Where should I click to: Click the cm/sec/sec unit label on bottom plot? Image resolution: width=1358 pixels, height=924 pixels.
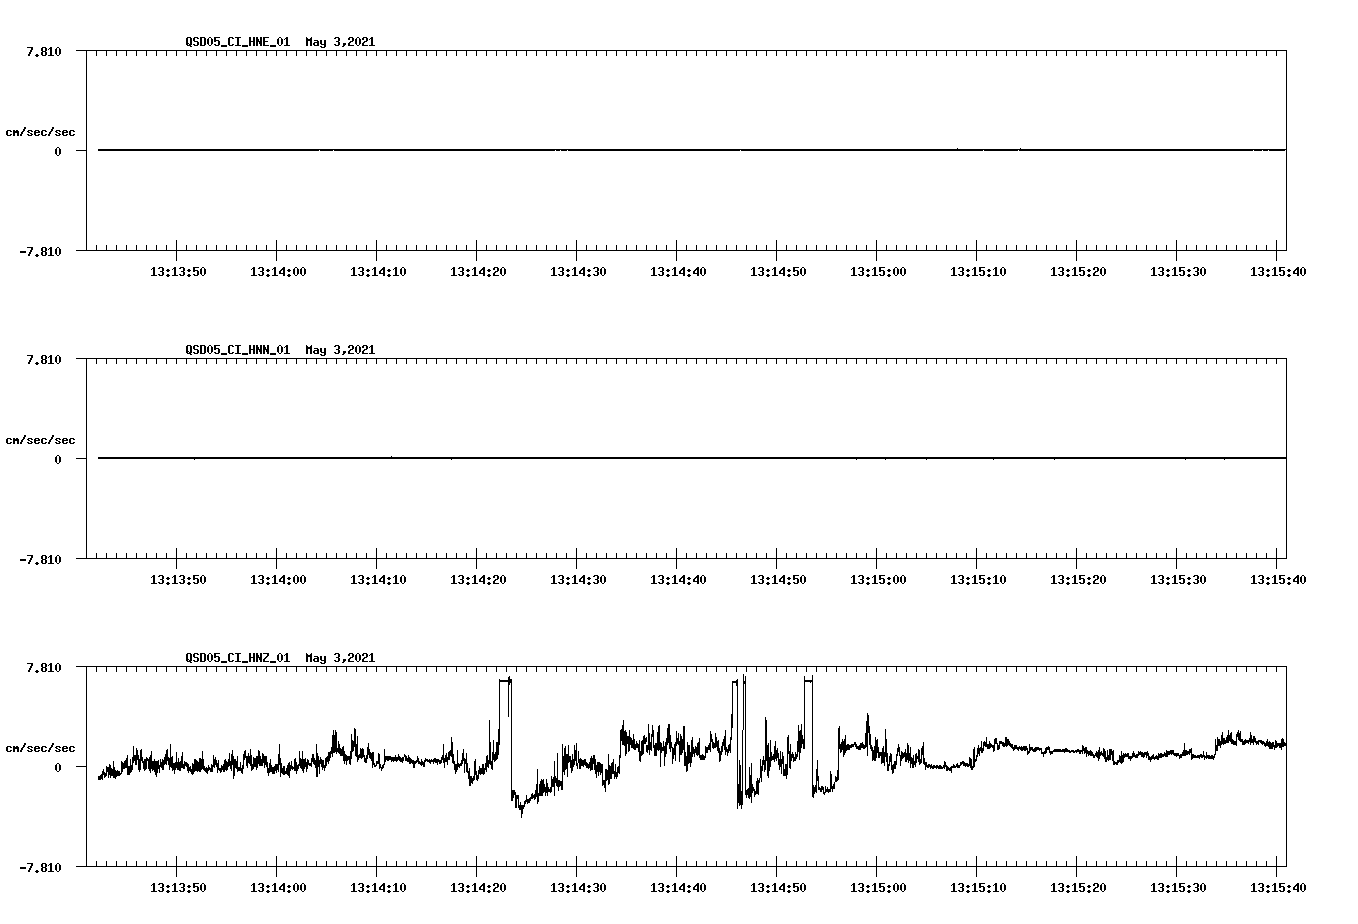click(41, 746)
